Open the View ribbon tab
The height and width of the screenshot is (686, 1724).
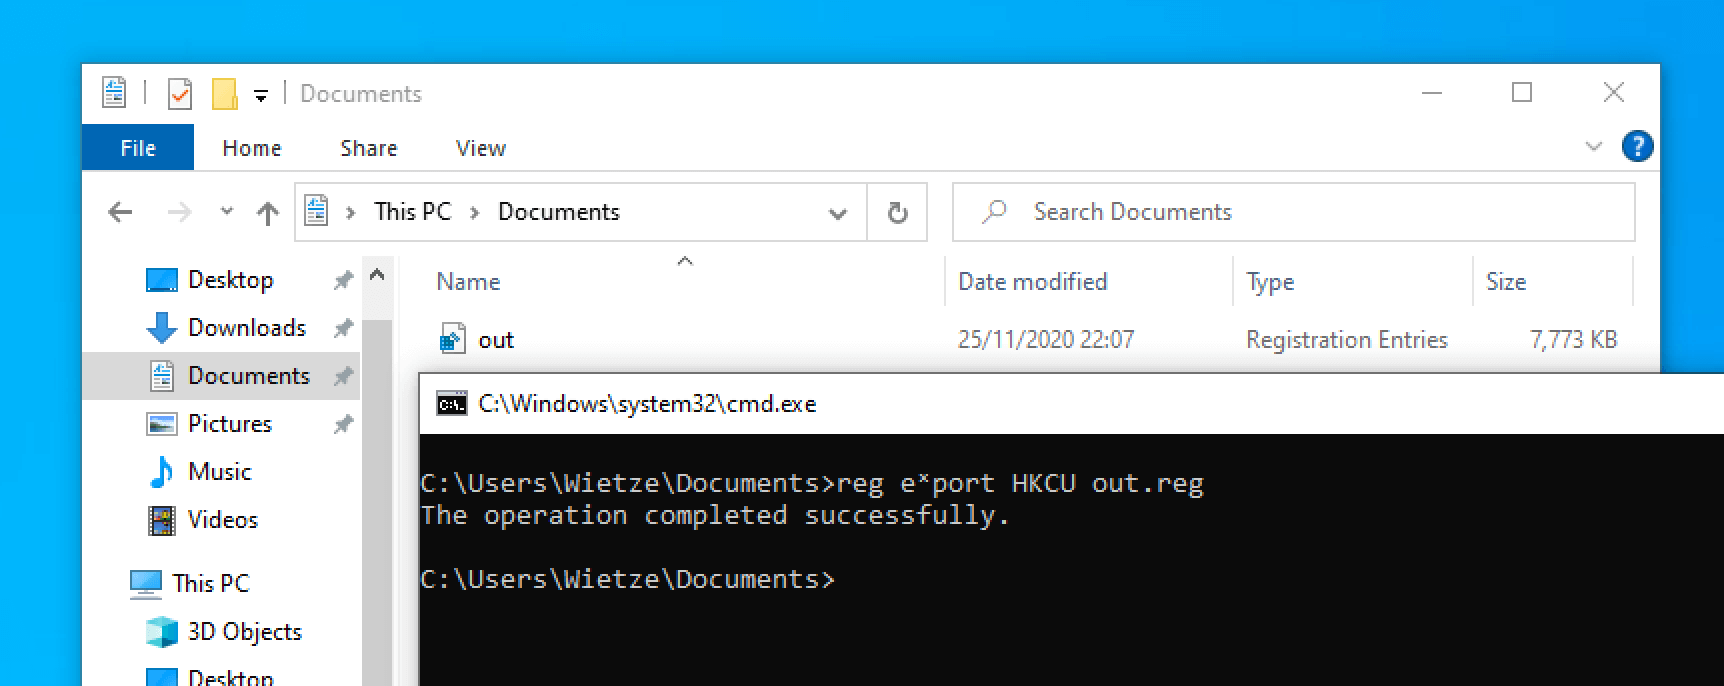point(481,148)
